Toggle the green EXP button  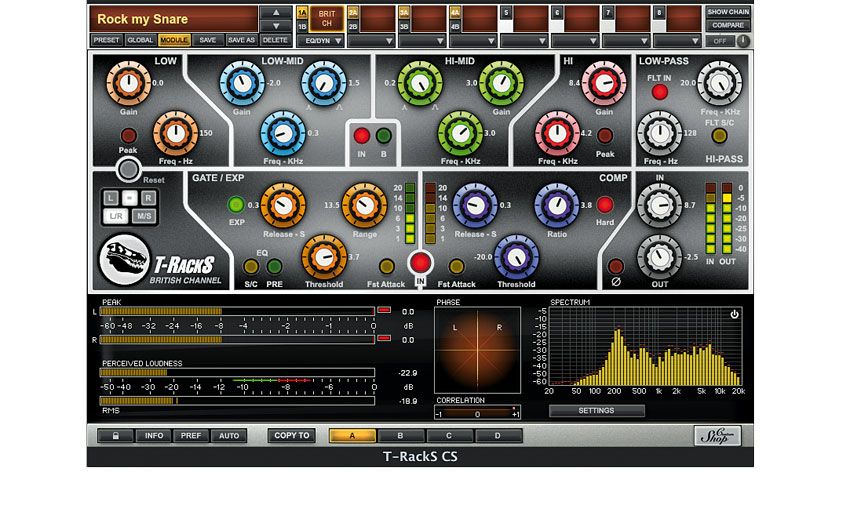[x=236, y=204]
